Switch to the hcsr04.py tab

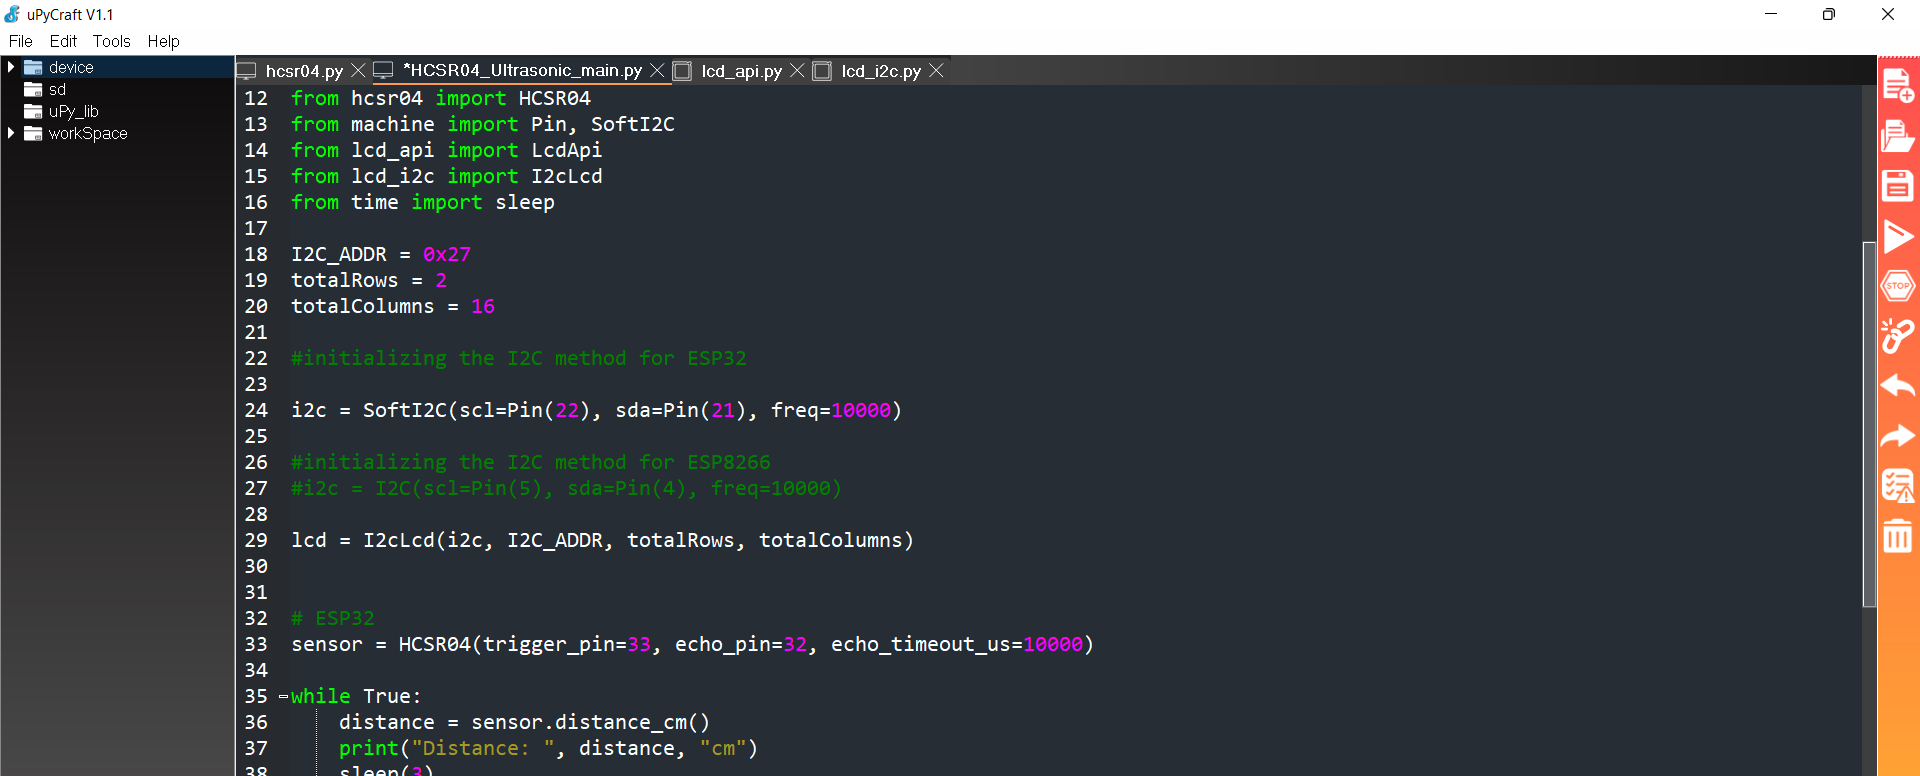point(304,71)
